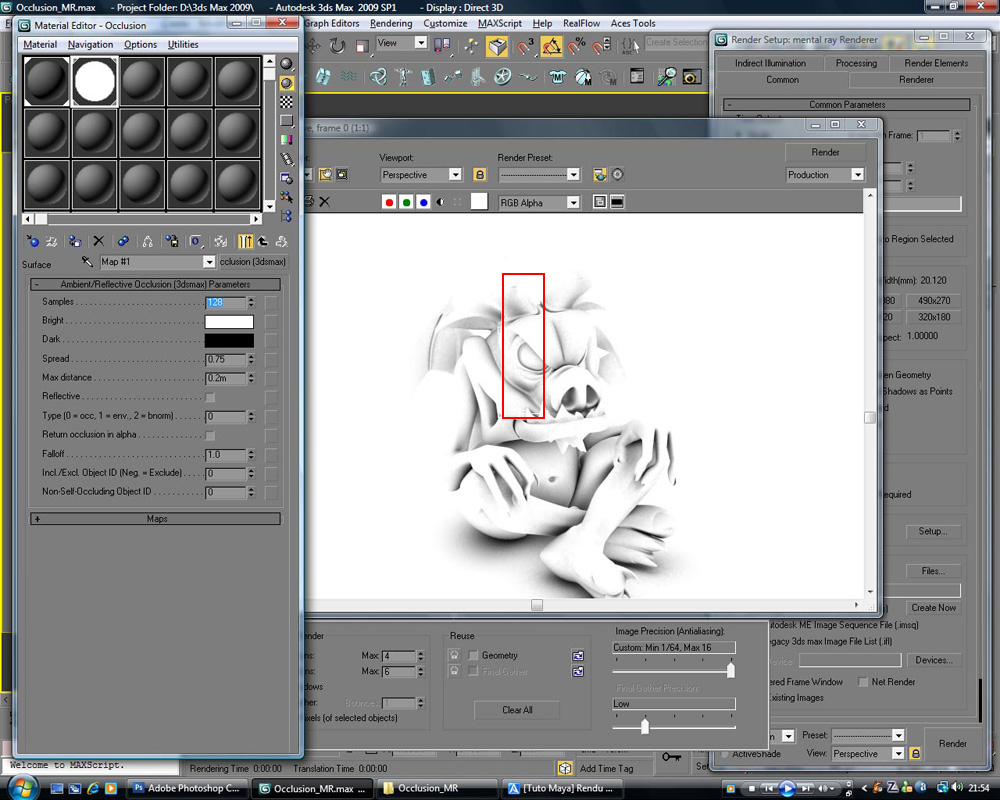Click the Clear X icon in render window
This screenshot has width=1000, height=800.
click(x=324, y=202)
